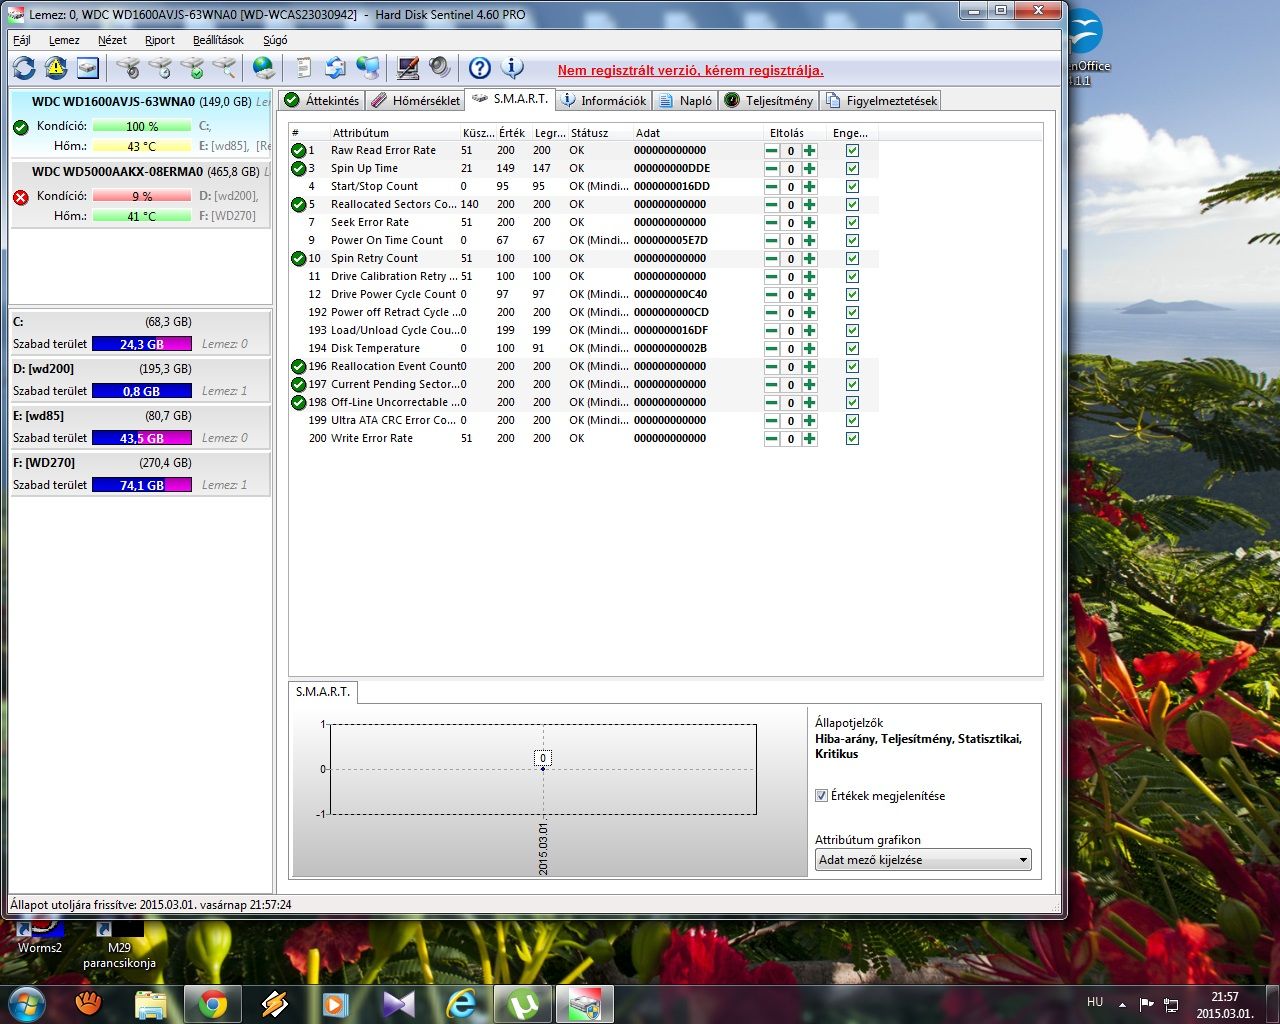1280x1024 pixels.
Task: Select the WDC WD5000AAKX-08ERMA0 disk entry
Action: click(141, 194)
